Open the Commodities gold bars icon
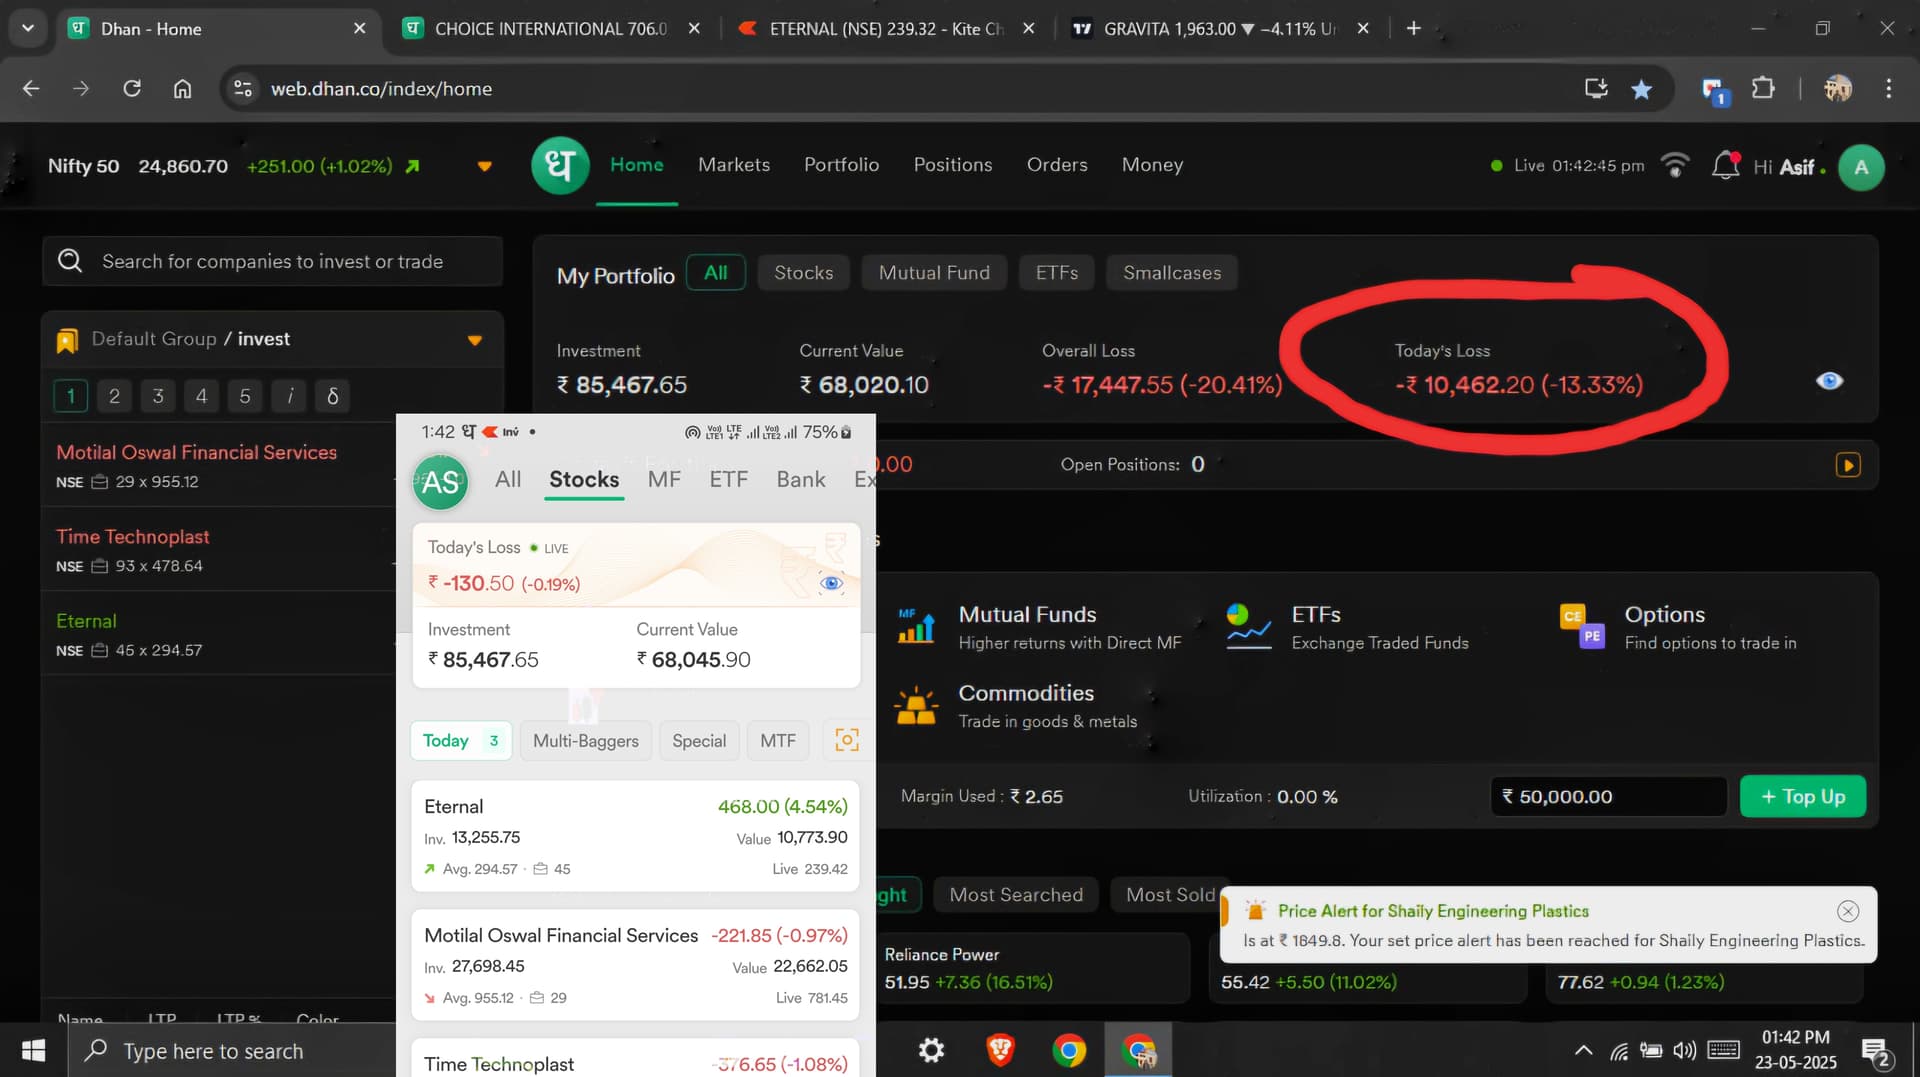Image resolution: width=1920 pixels, height=1077 pixels. [916, 706]
